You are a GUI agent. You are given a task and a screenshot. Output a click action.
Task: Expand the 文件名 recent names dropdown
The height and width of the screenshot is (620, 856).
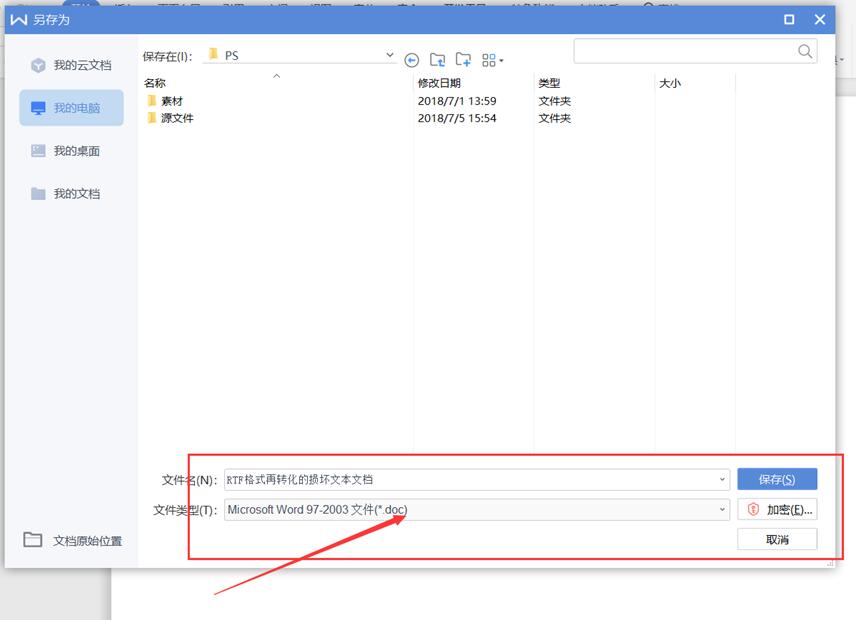click(722, 479)
